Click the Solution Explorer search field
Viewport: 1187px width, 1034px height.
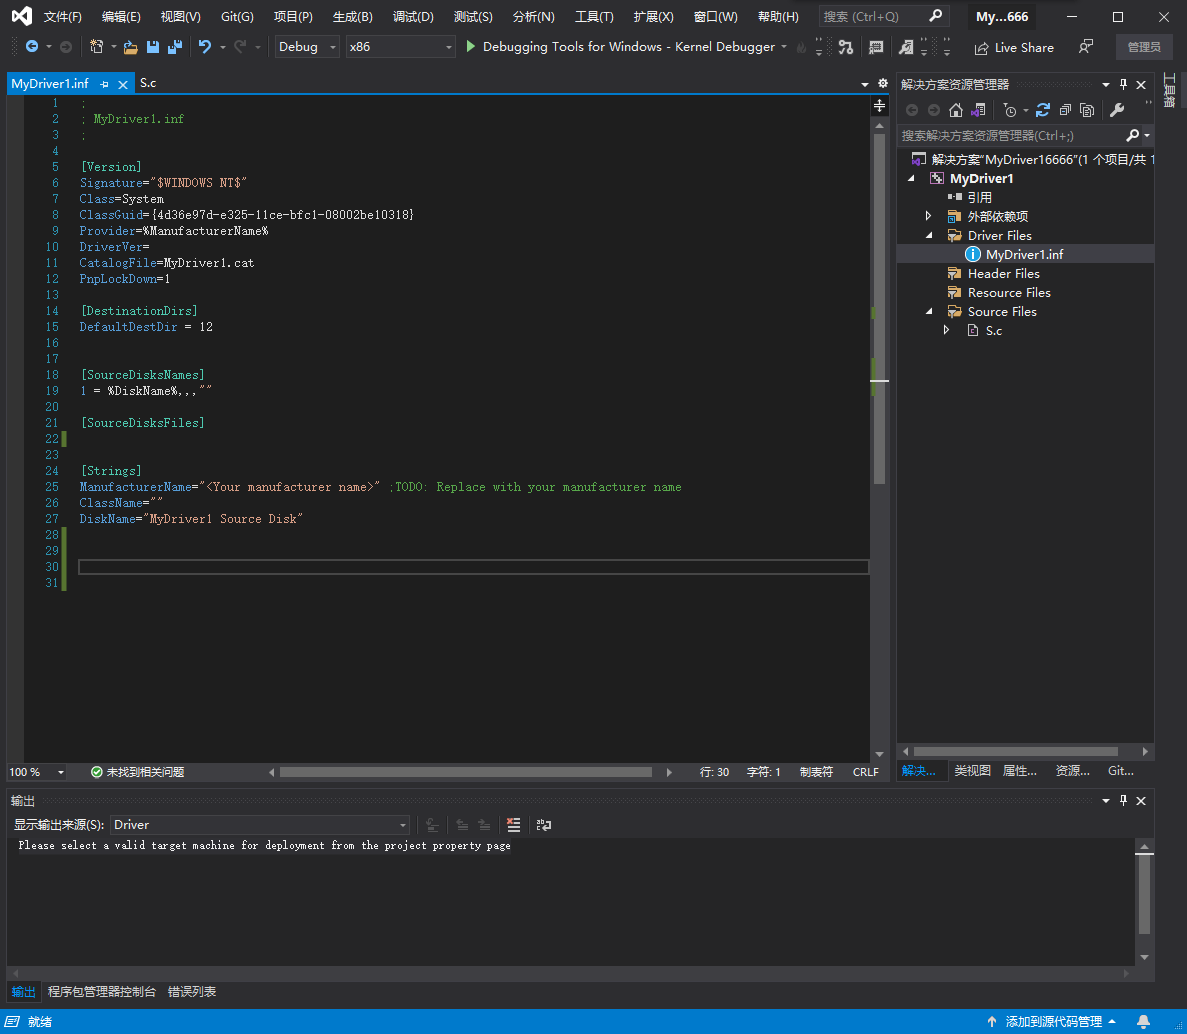tap(1011, 135)
